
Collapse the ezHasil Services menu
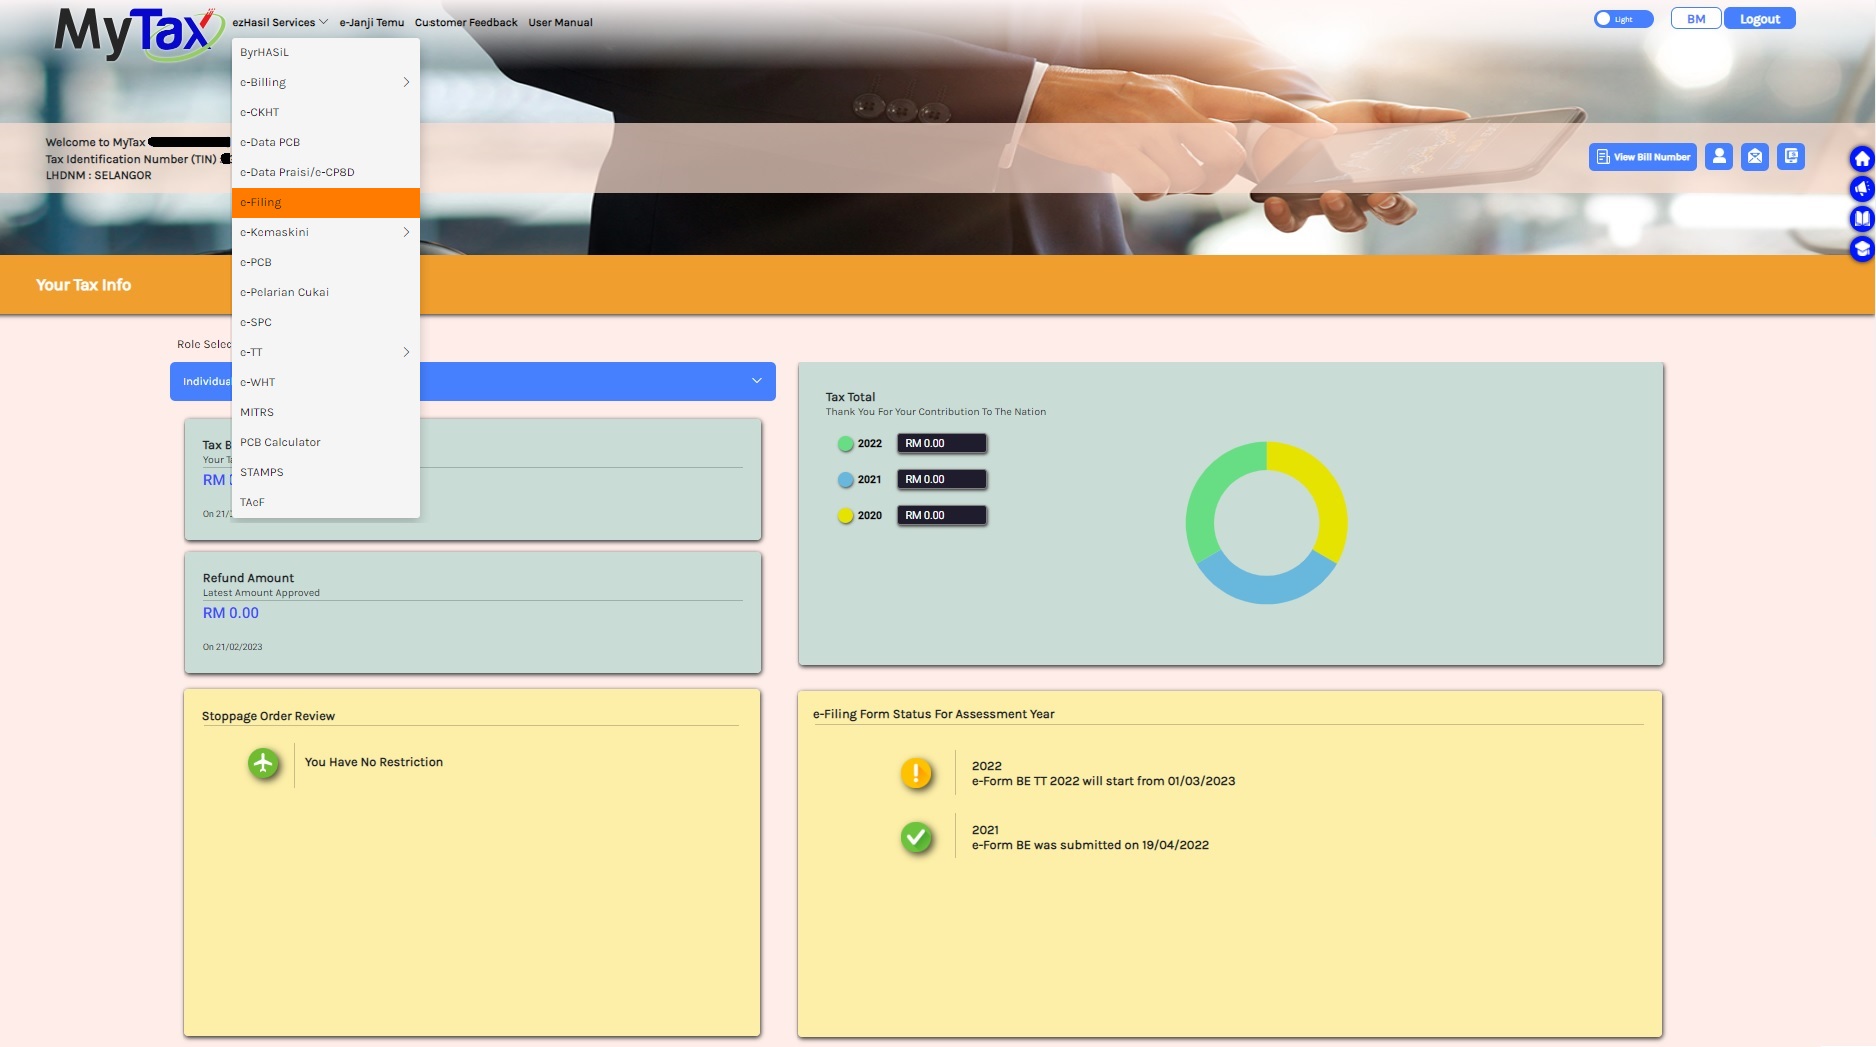[279, 22]
